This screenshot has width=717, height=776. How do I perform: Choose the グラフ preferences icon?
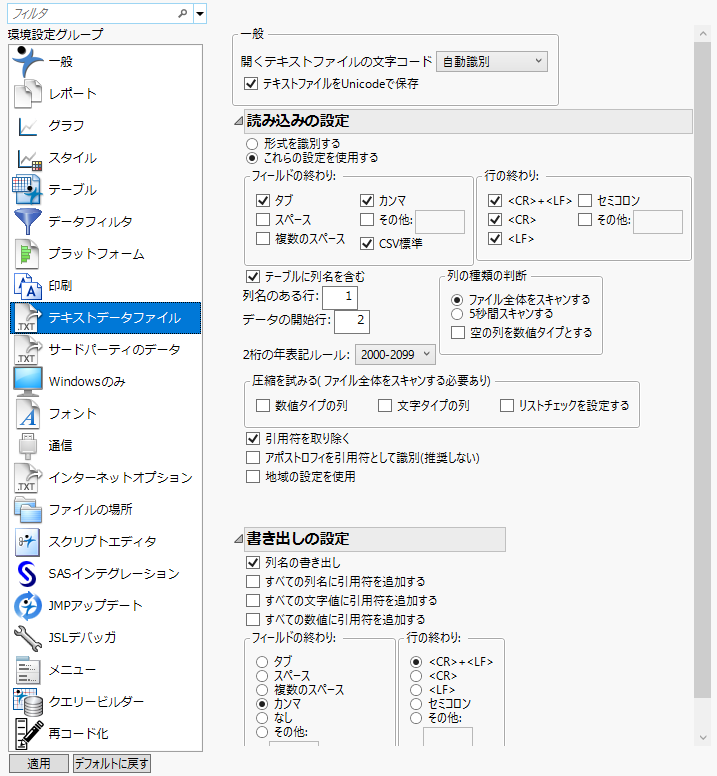point(28,126)
